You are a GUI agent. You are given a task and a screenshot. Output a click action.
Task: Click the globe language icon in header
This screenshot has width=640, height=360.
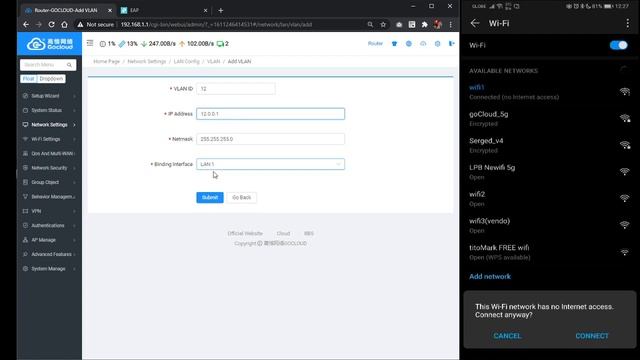point(409,44)
